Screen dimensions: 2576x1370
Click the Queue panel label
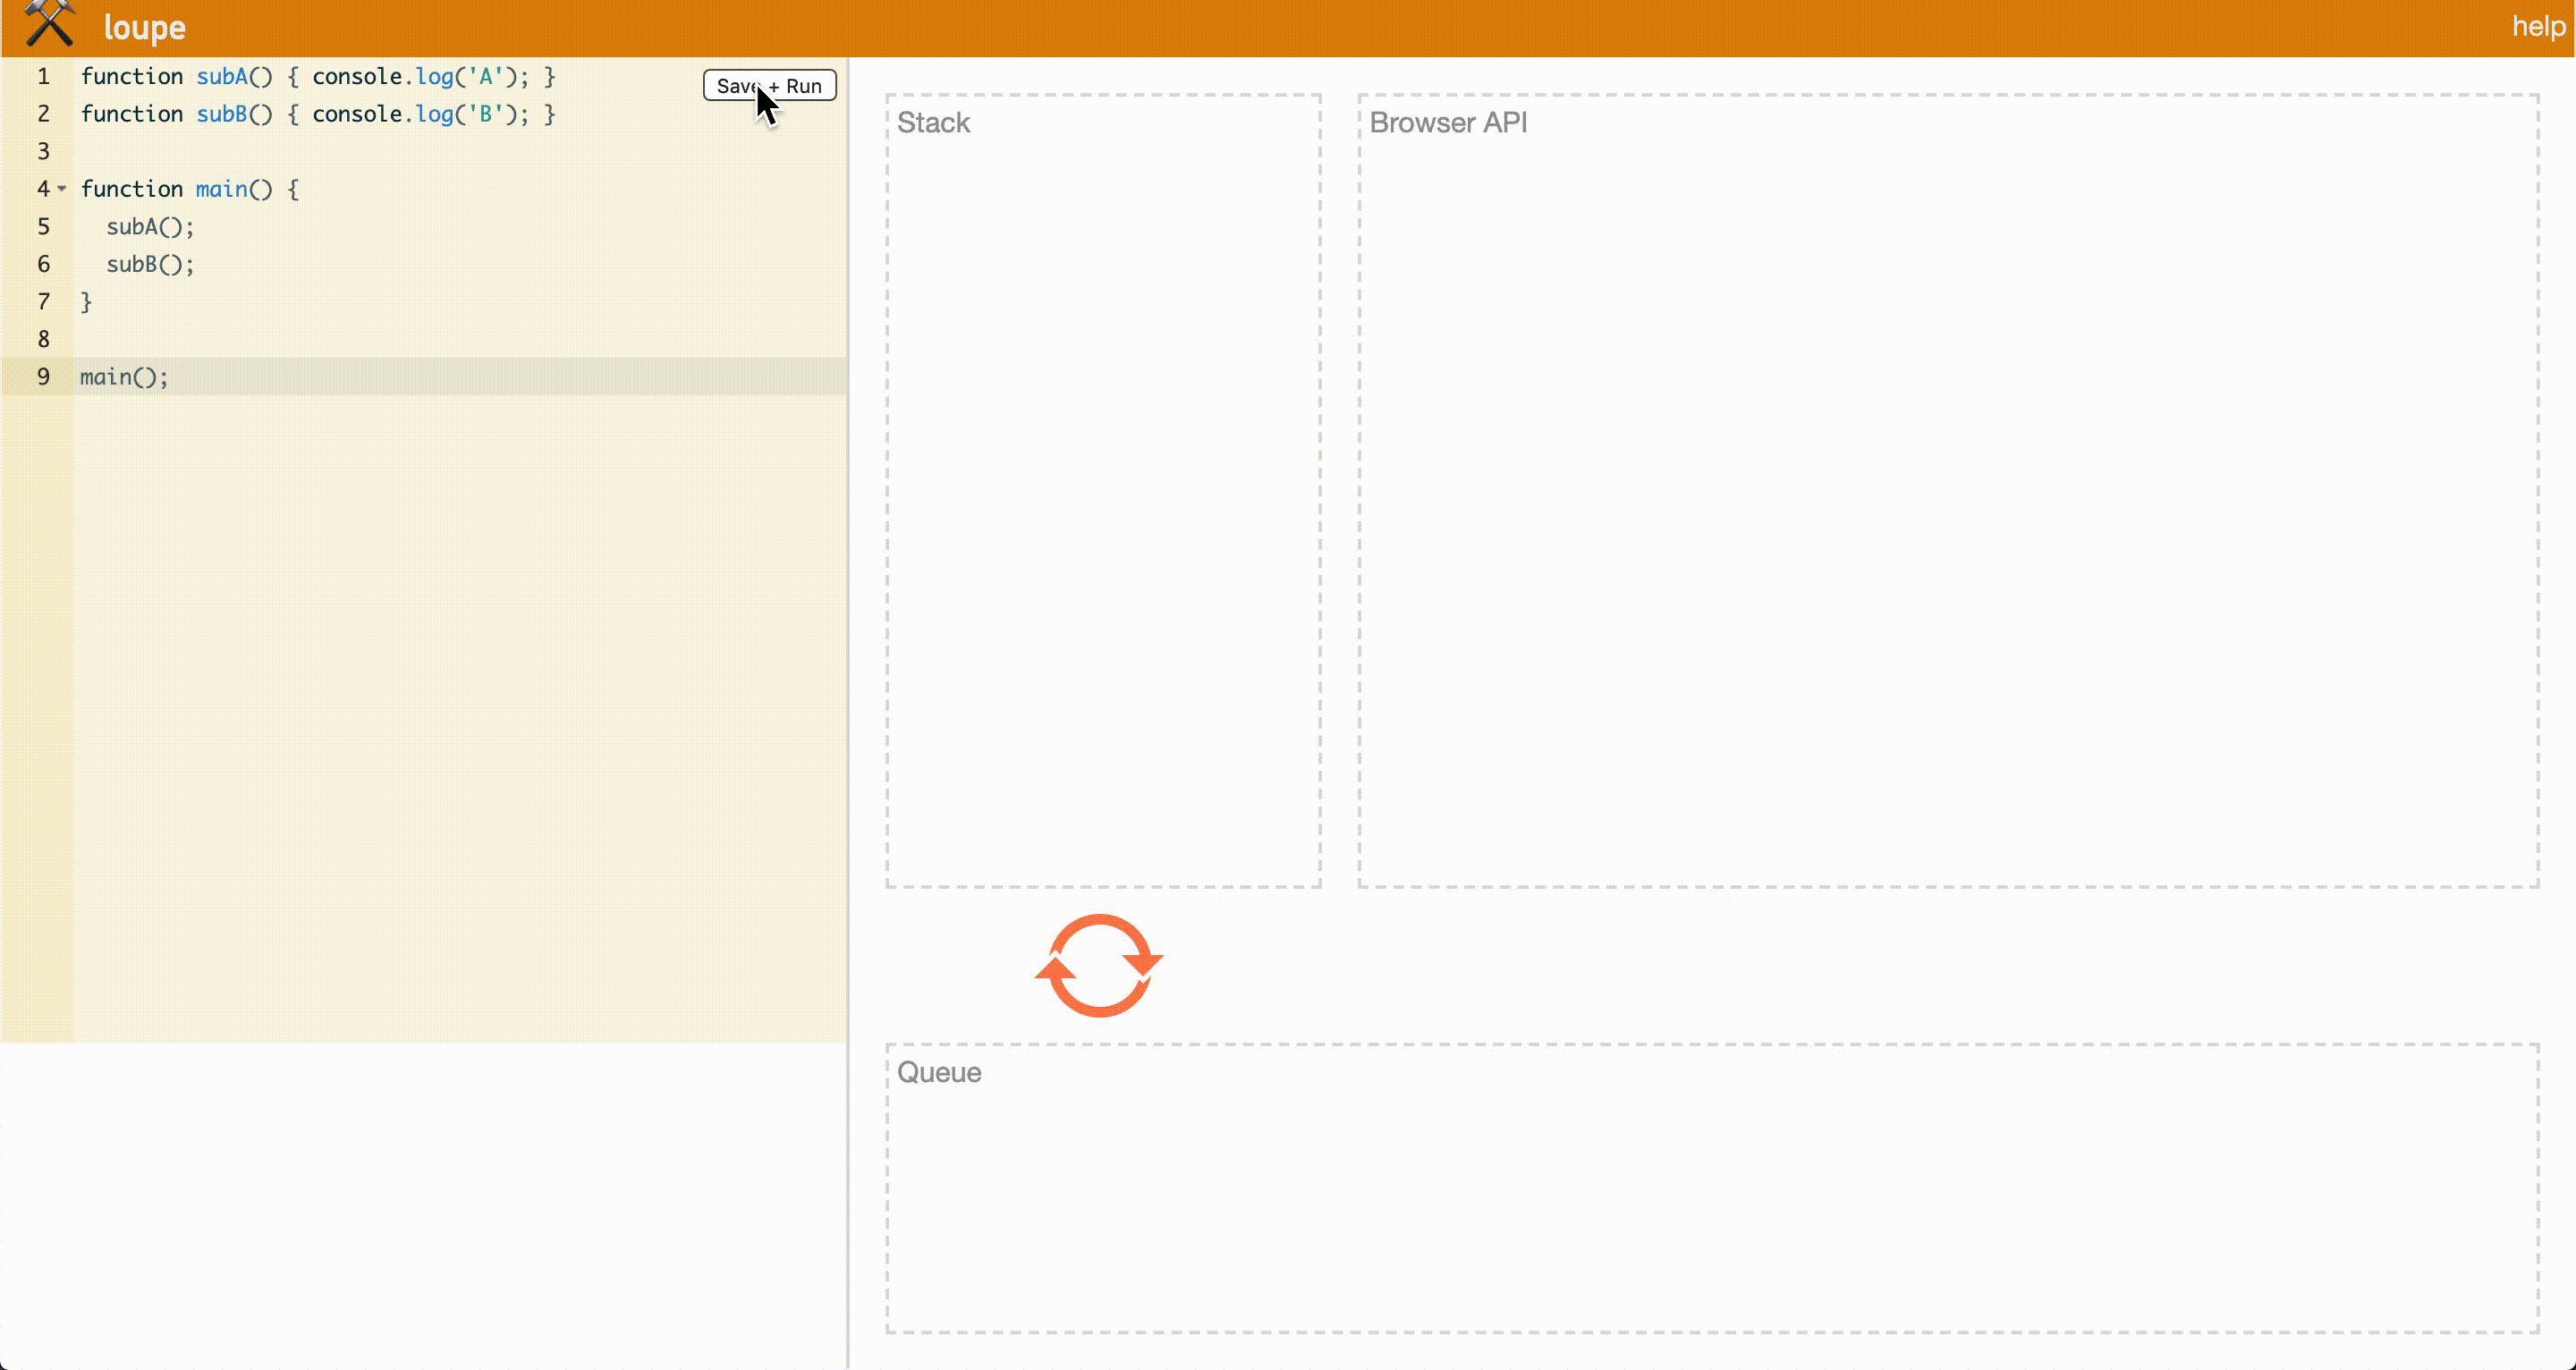point(938,1072)
